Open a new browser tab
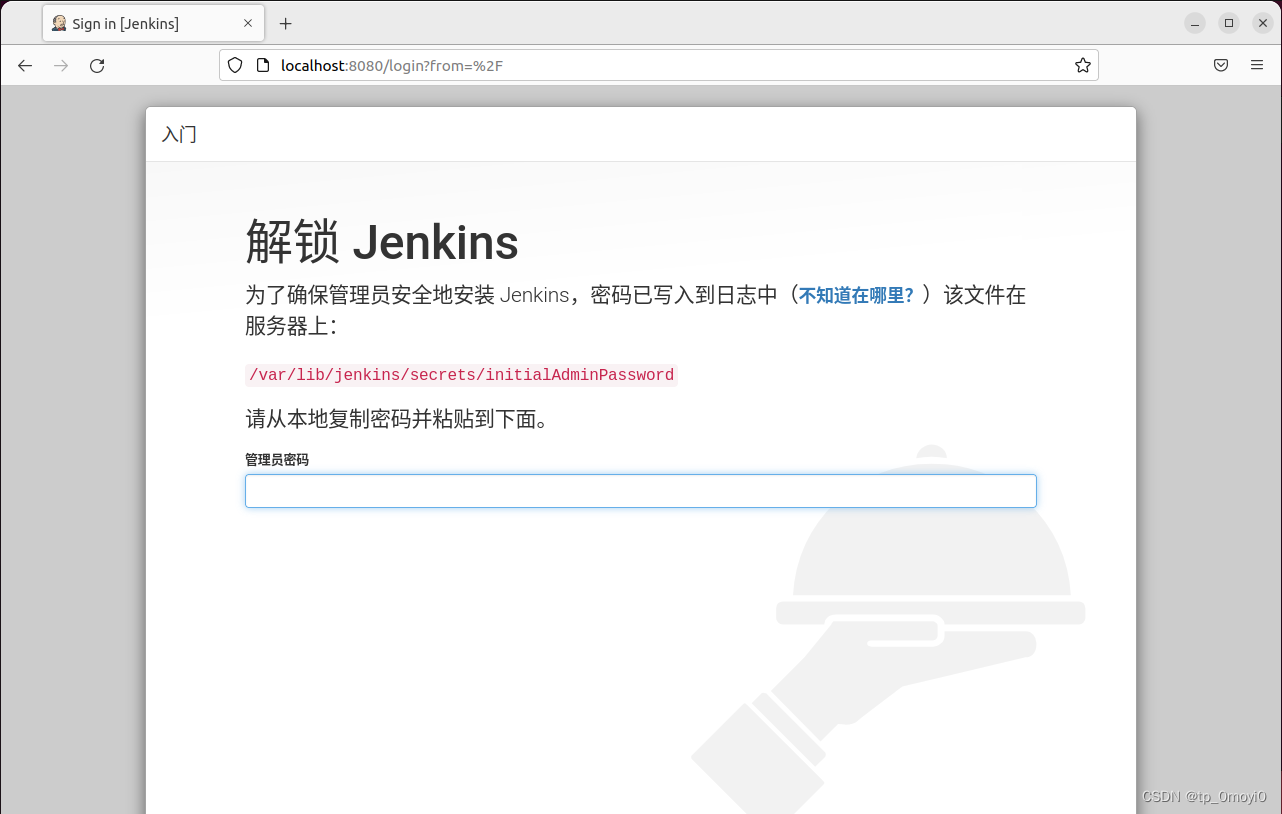The height and width of the screenshot is (814, 1282). (x=286, y=22)
